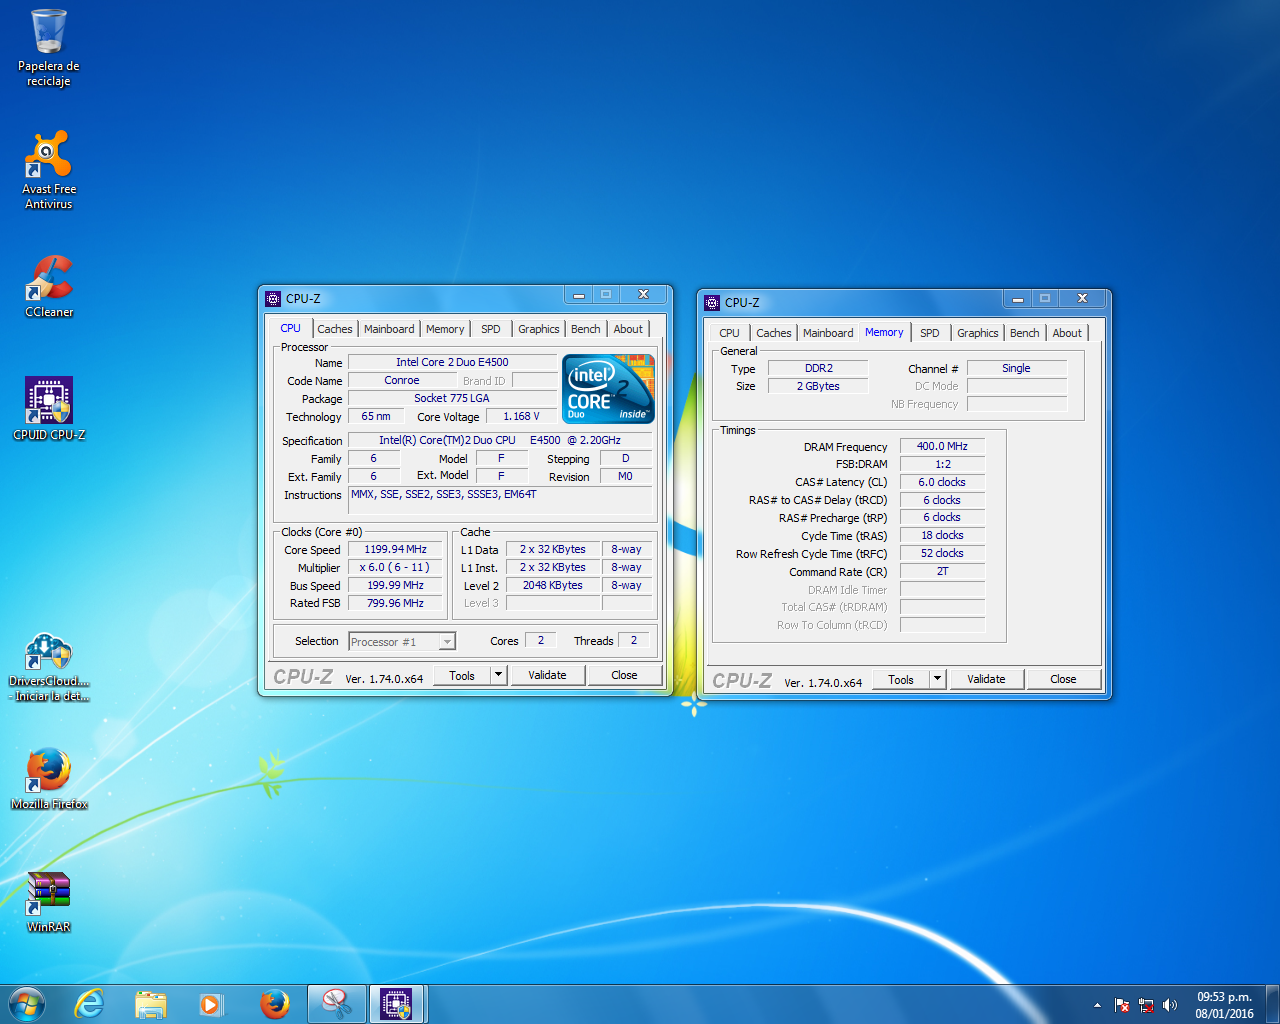Screen dimensions: 1280x1024
Task: Switch to Mainboard tab in right CPU-Z window
Action: point(828,333)
